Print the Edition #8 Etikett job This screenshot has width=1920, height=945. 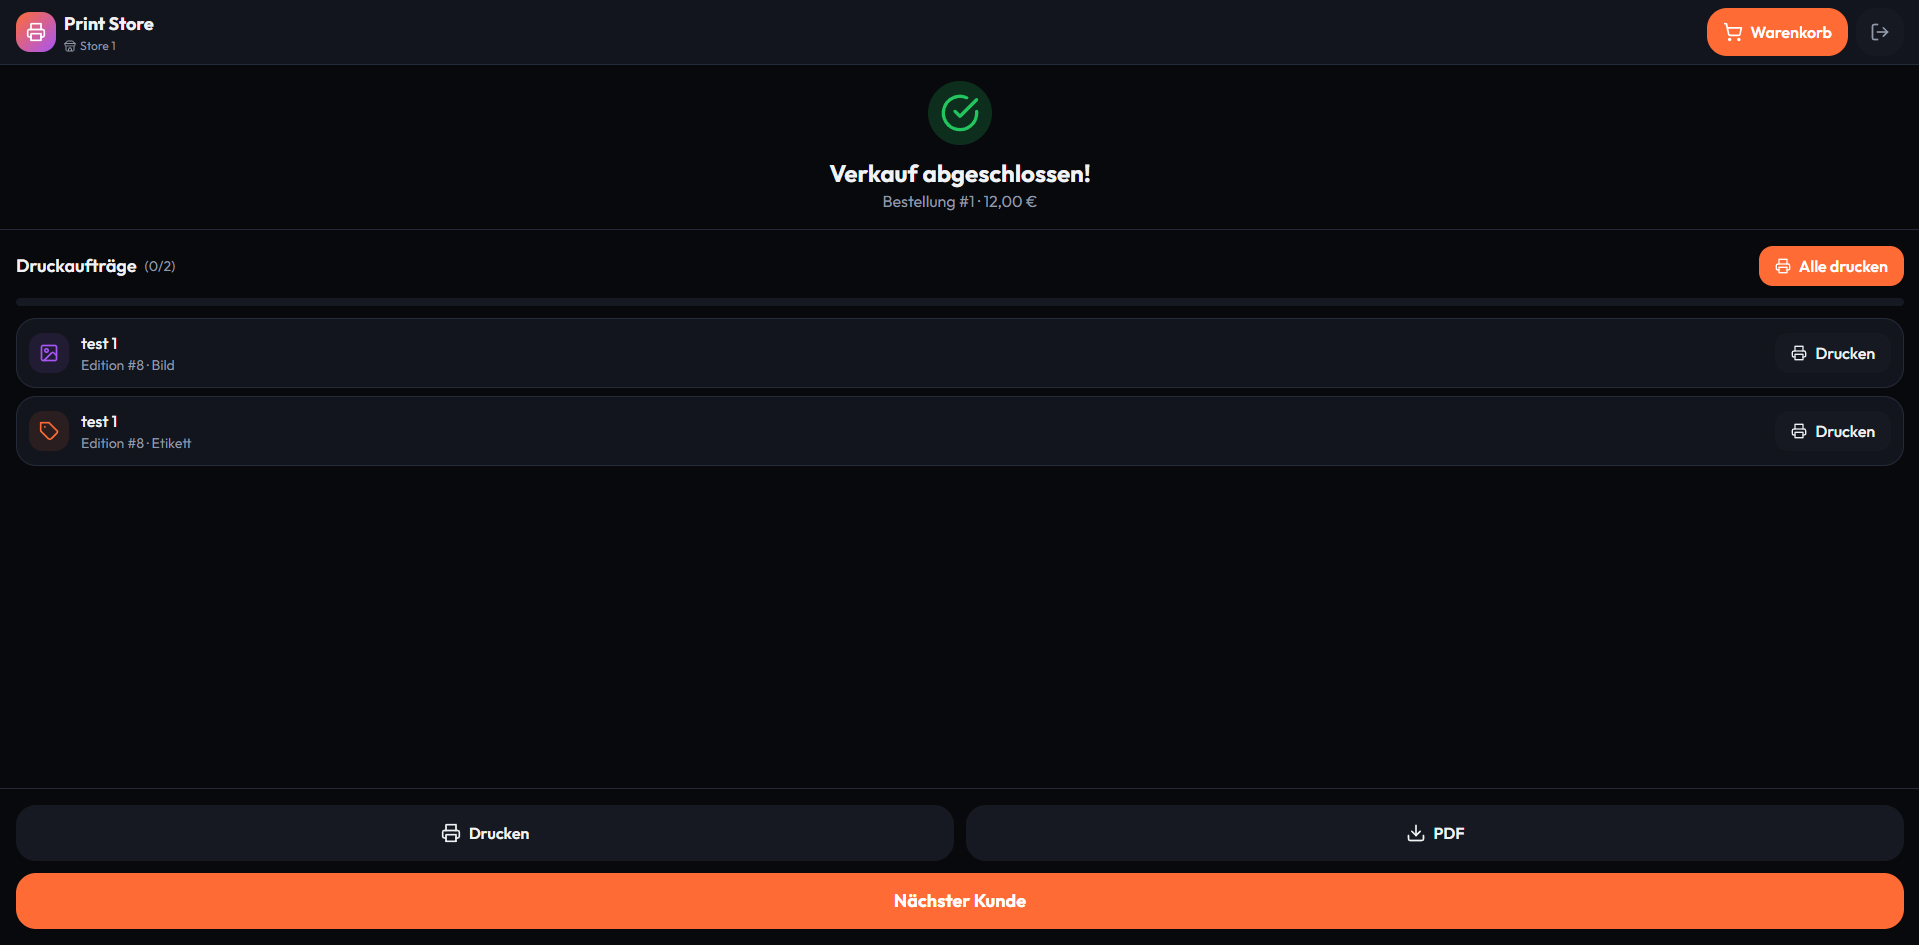click(x=1833, y=431)
